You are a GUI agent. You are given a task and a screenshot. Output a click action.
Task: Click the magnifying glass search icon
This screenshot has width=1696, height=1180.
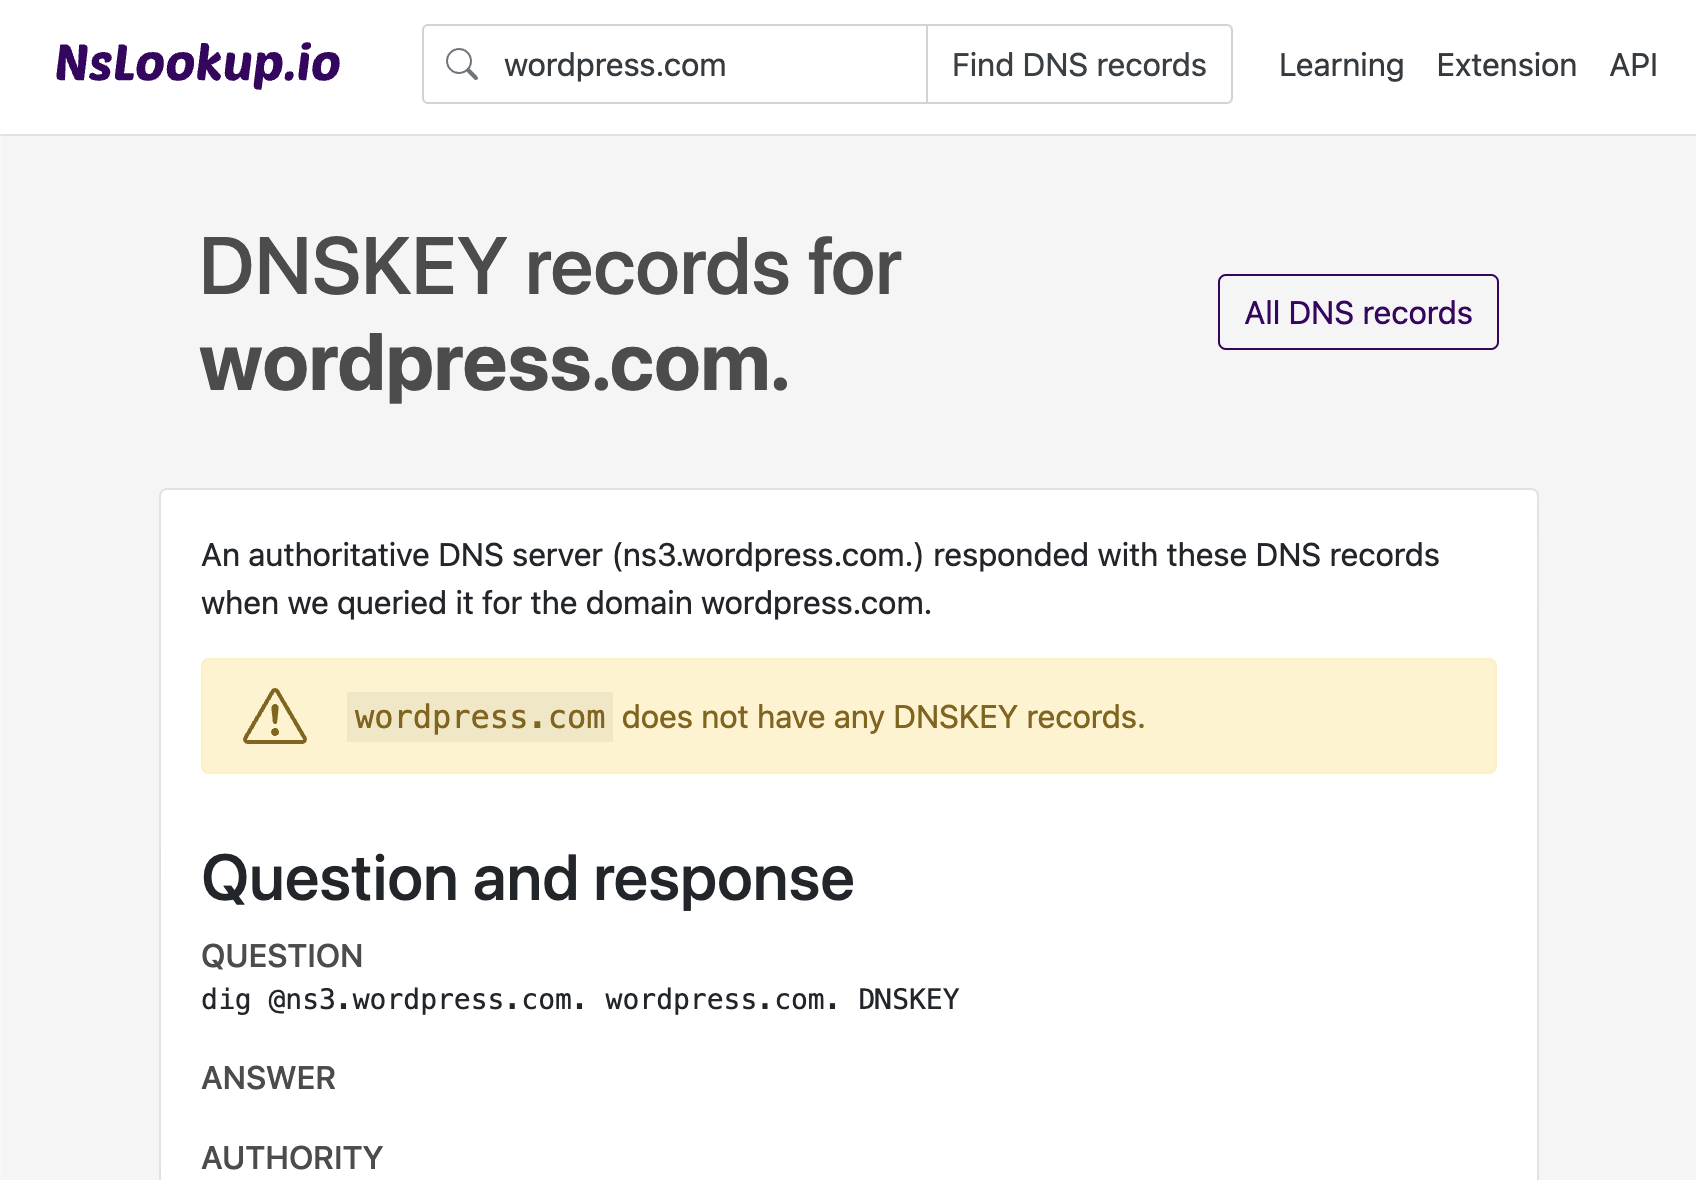point(463,63)
